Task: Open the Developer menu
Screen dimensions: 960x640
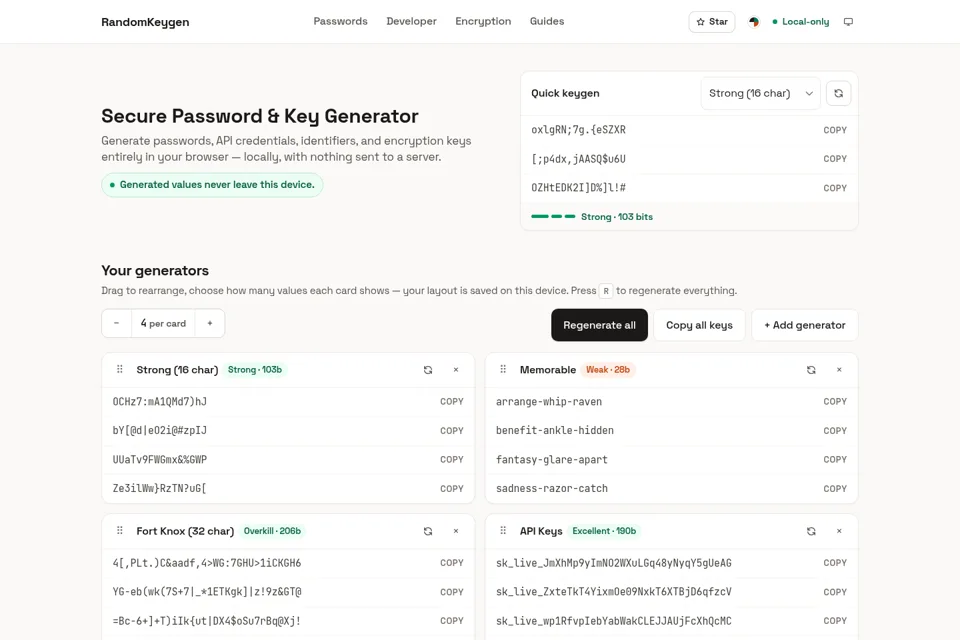Action: point(411,21)
